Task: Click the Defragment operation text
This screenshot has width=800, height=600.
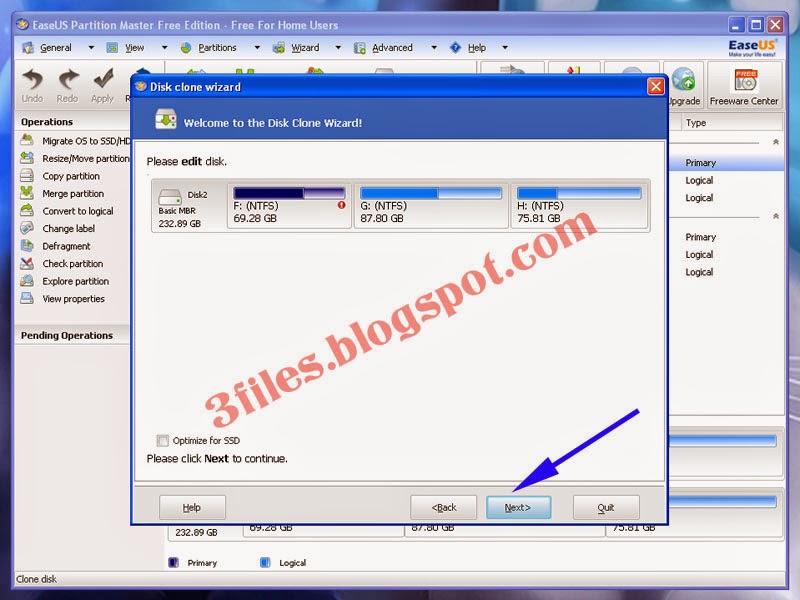Action: (x=66, y=246)
